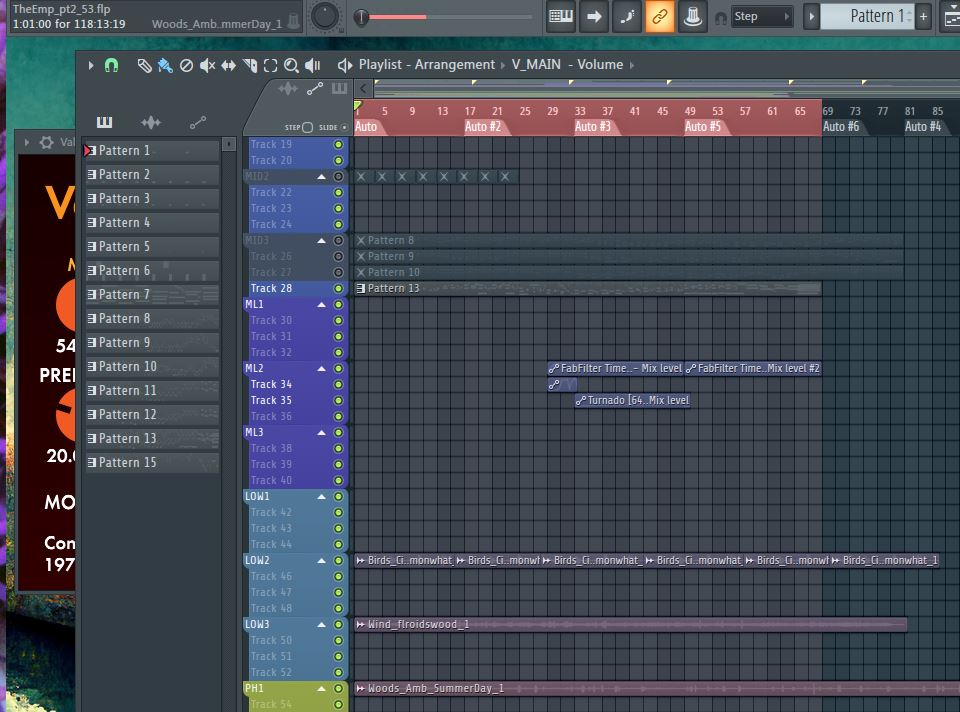Select Pattern 7 in picker
The image size is (960, 712).
pyautogui.click(x=152, y=294)
